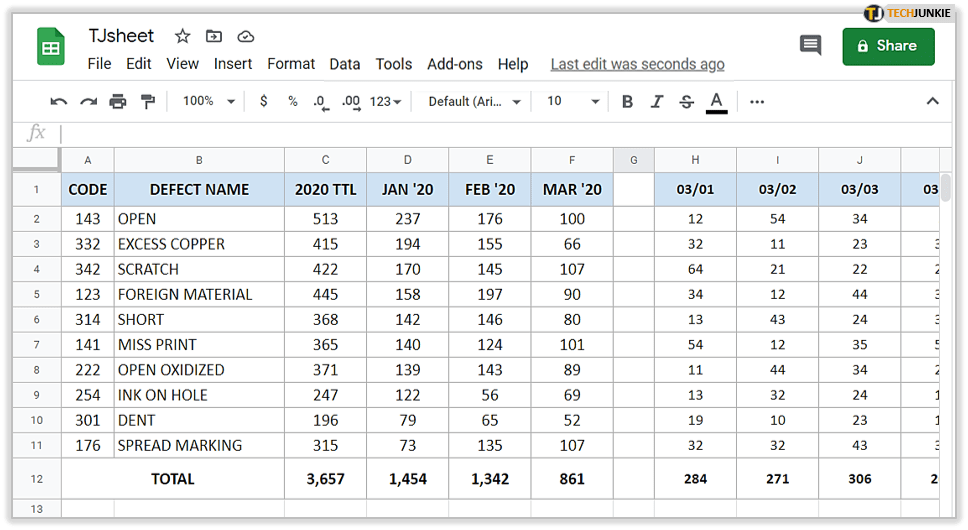The image size is (968, 530).
Task: Expand the Default font family dropdown
Action: [x=475, y=101]
